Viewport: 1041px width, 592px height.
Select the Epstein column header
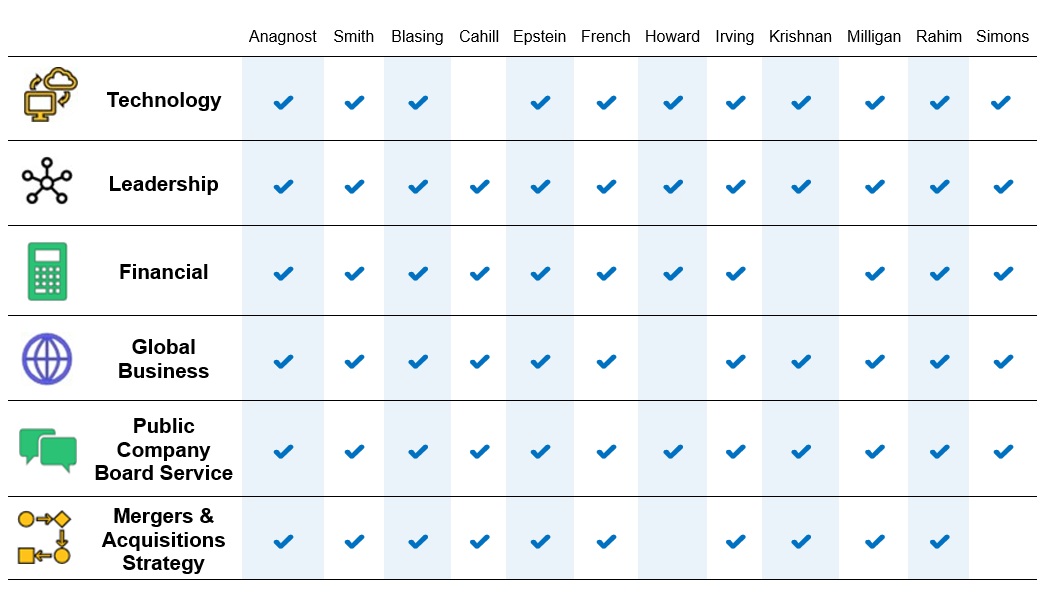pos(539,37)
